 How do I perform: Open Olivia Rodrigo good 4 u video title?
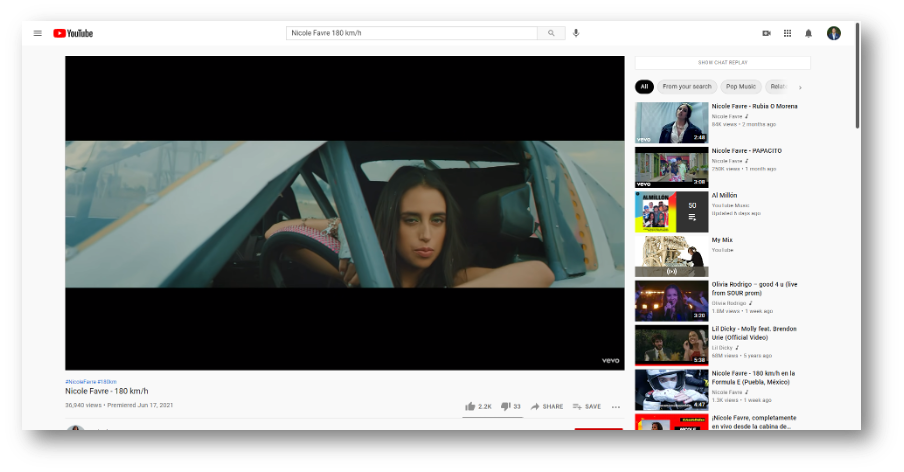tap(755, 288)
